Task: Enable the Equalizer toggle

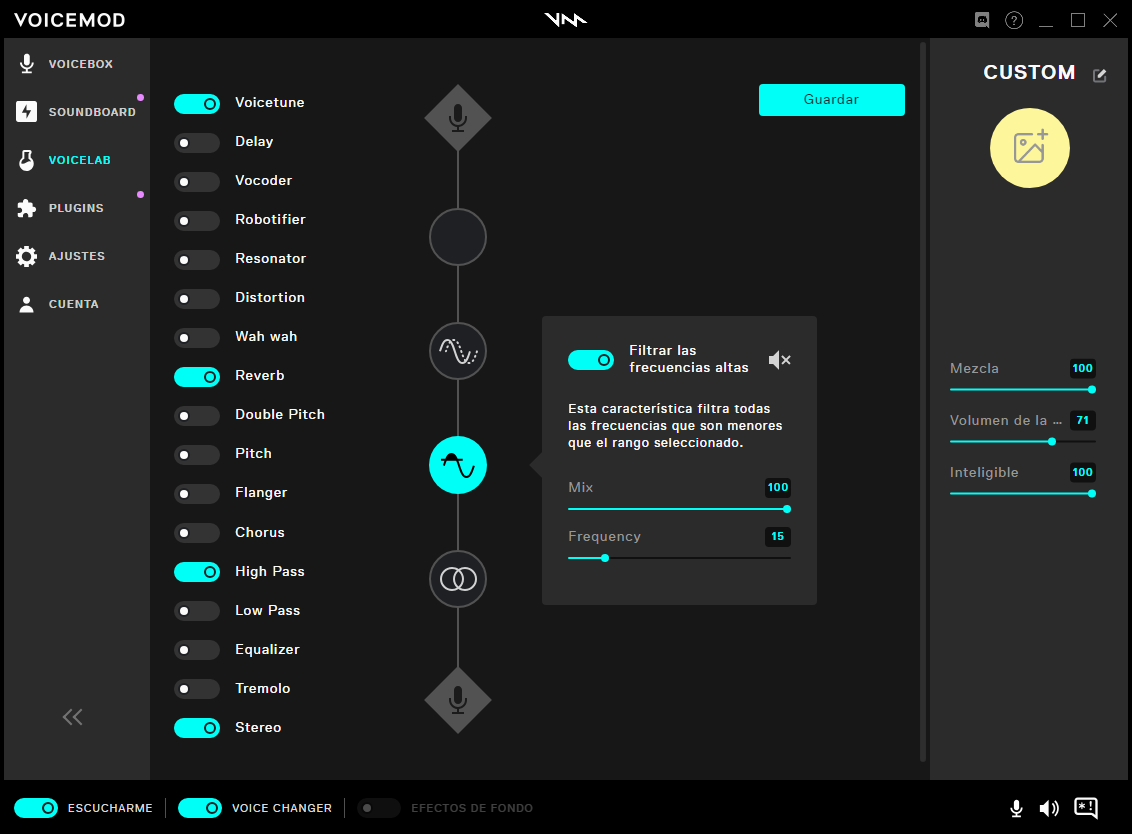Action: pyautogui.click(x=197, y=651)
